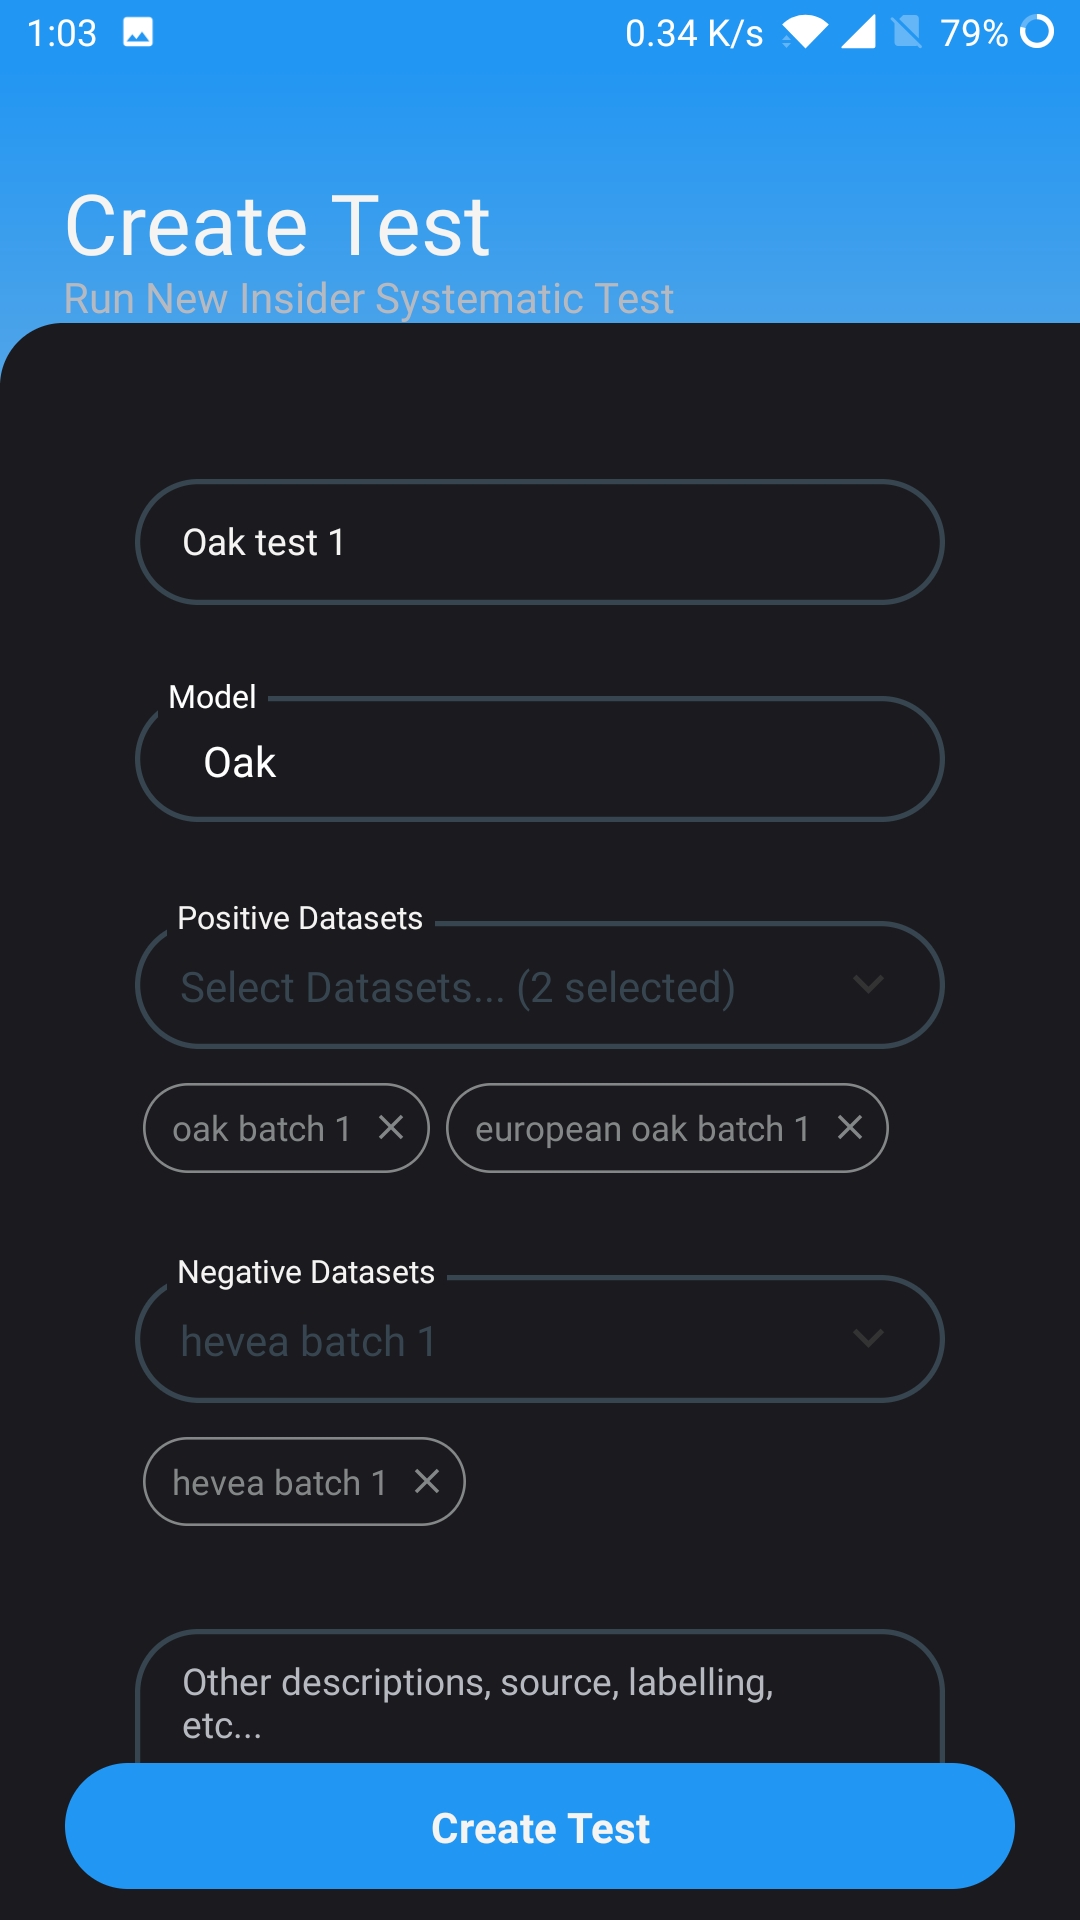The width and height of the screenshot is (1080, 1920).
Task: Tap the cellular signal icon
Action: coord(858,33)
